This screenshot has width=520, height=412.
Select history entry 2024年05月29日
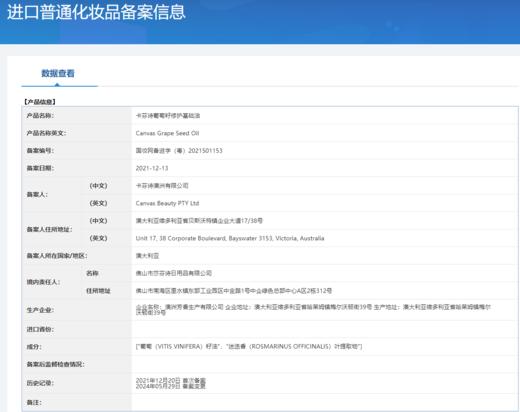pos(171,386)
